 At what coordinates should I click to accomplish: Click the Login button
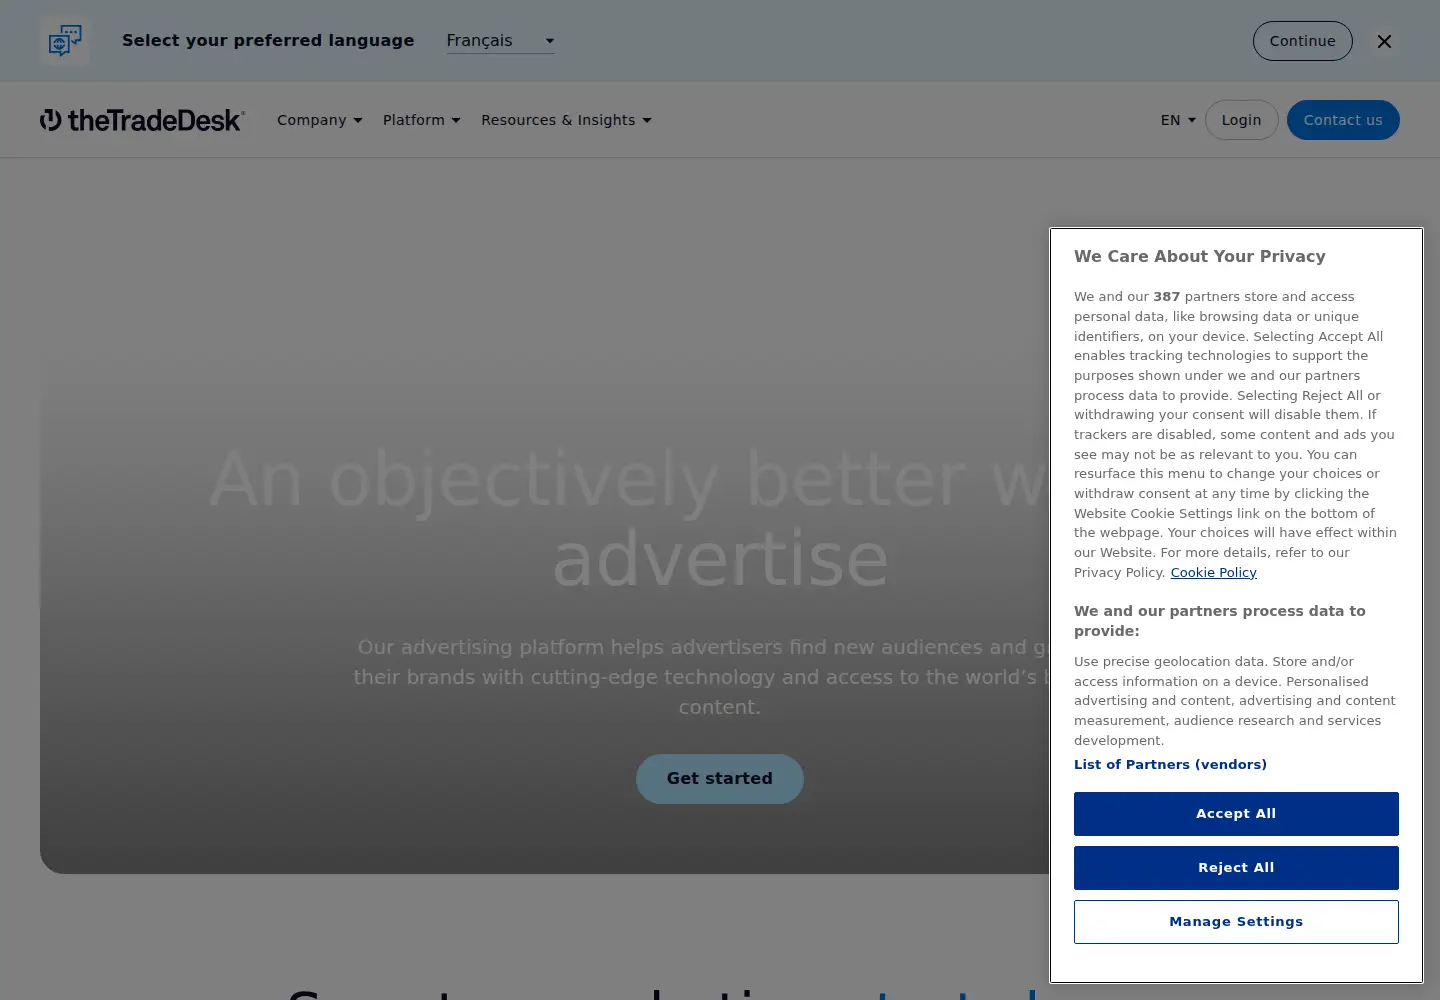1241,120
